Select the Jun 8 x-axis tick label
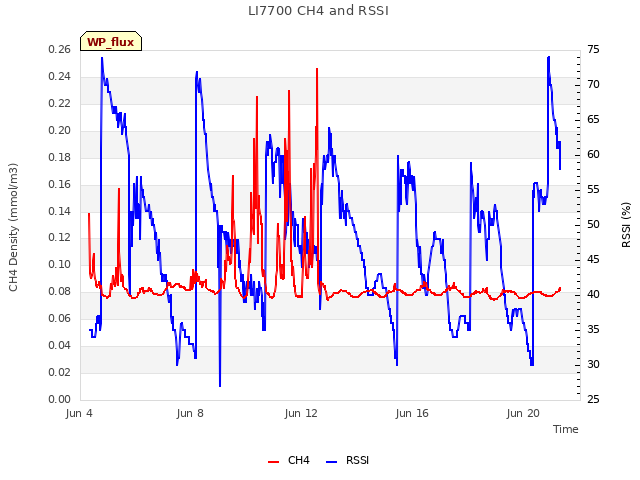Image resolution: width=640 pixels, height=480 pixels. 190,413
